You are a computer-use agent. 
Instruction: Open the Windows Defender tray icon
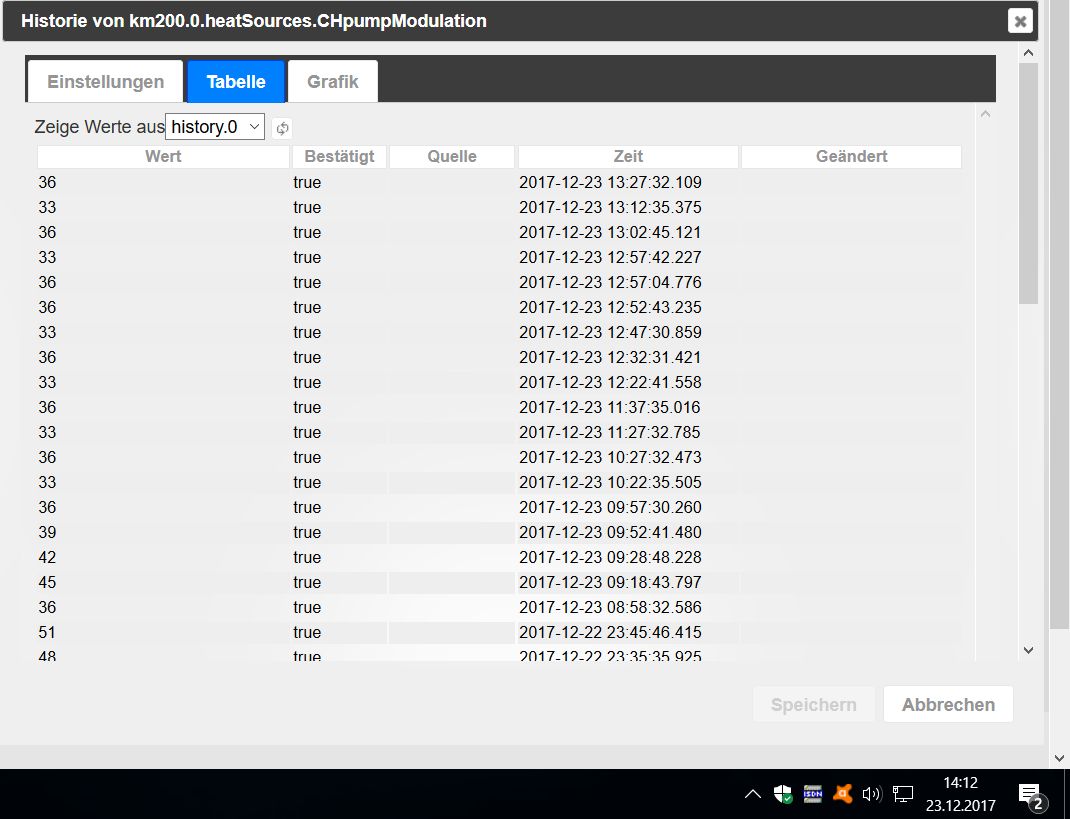(x=783, y=794)
